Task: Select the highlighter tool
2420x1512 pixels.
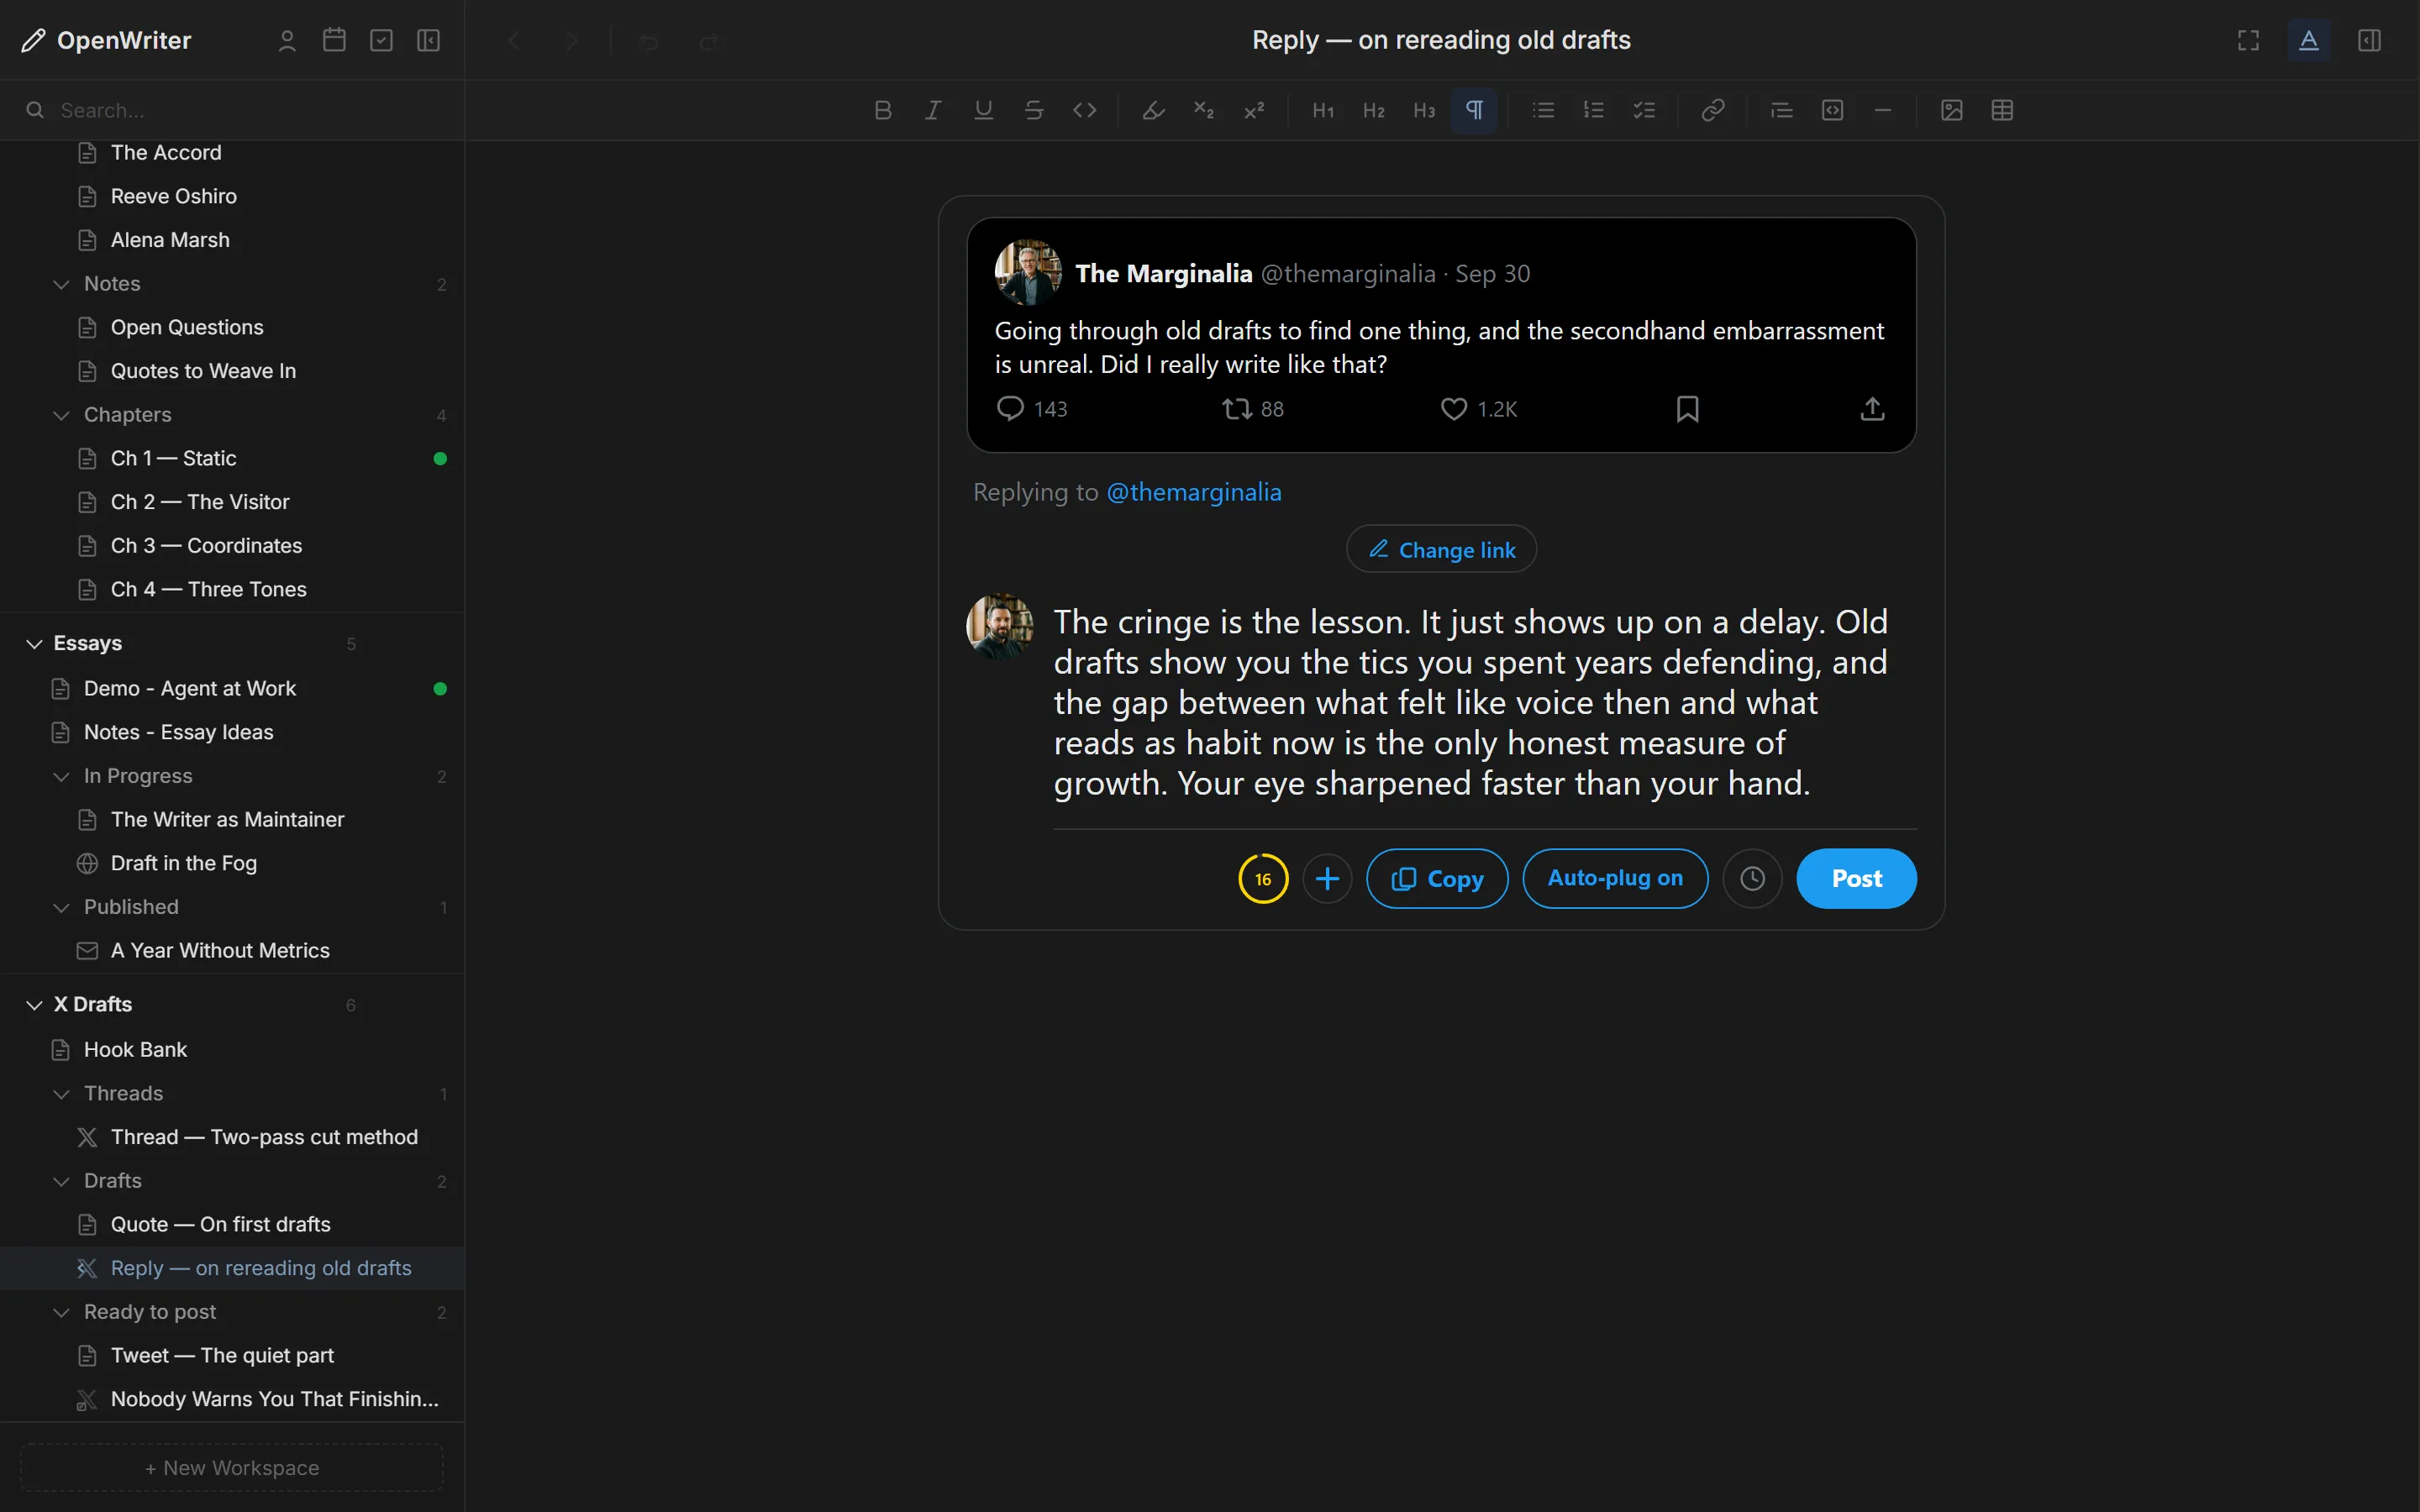Action: [x=1153, y=110]
